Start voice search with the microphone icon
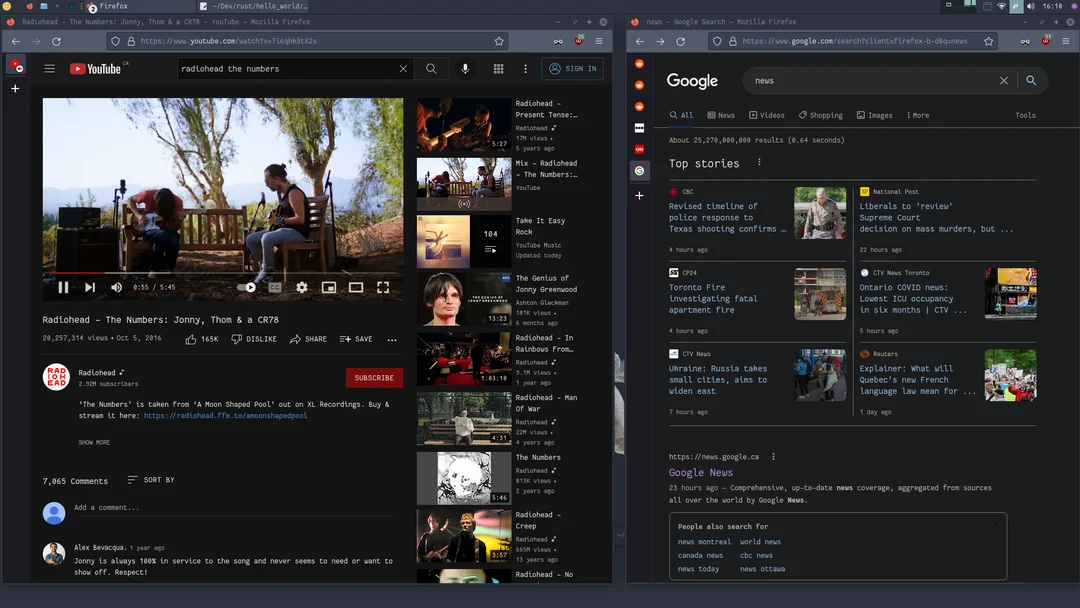The width and height of the screenshot is (1080, 608). 464,69
